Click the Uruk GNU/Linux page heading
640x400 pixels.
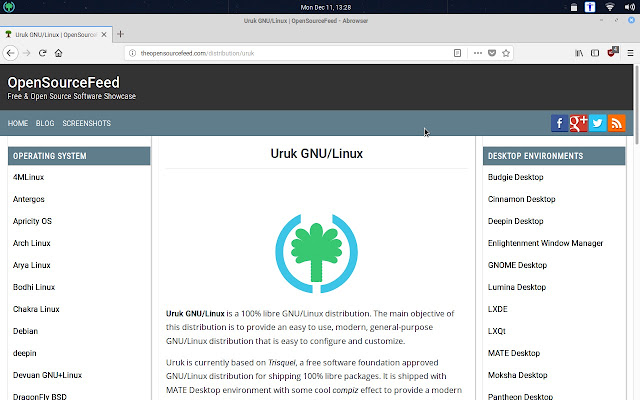click(317, 154)
